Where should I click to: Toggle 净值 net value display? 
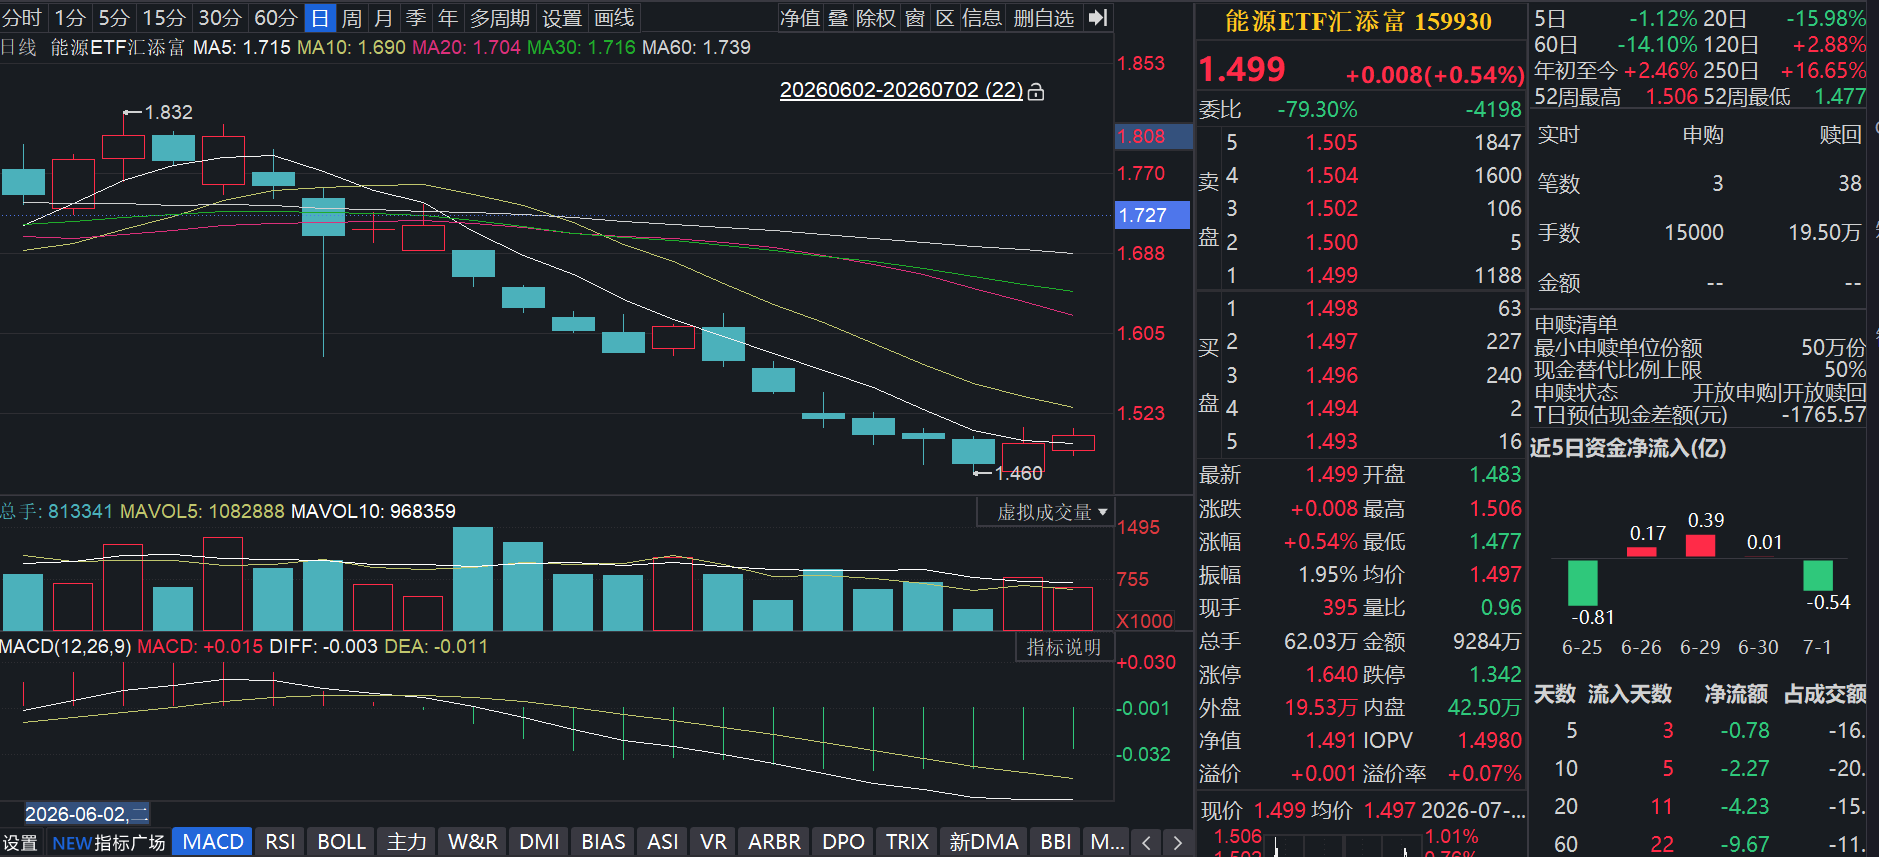pos(800,18)
